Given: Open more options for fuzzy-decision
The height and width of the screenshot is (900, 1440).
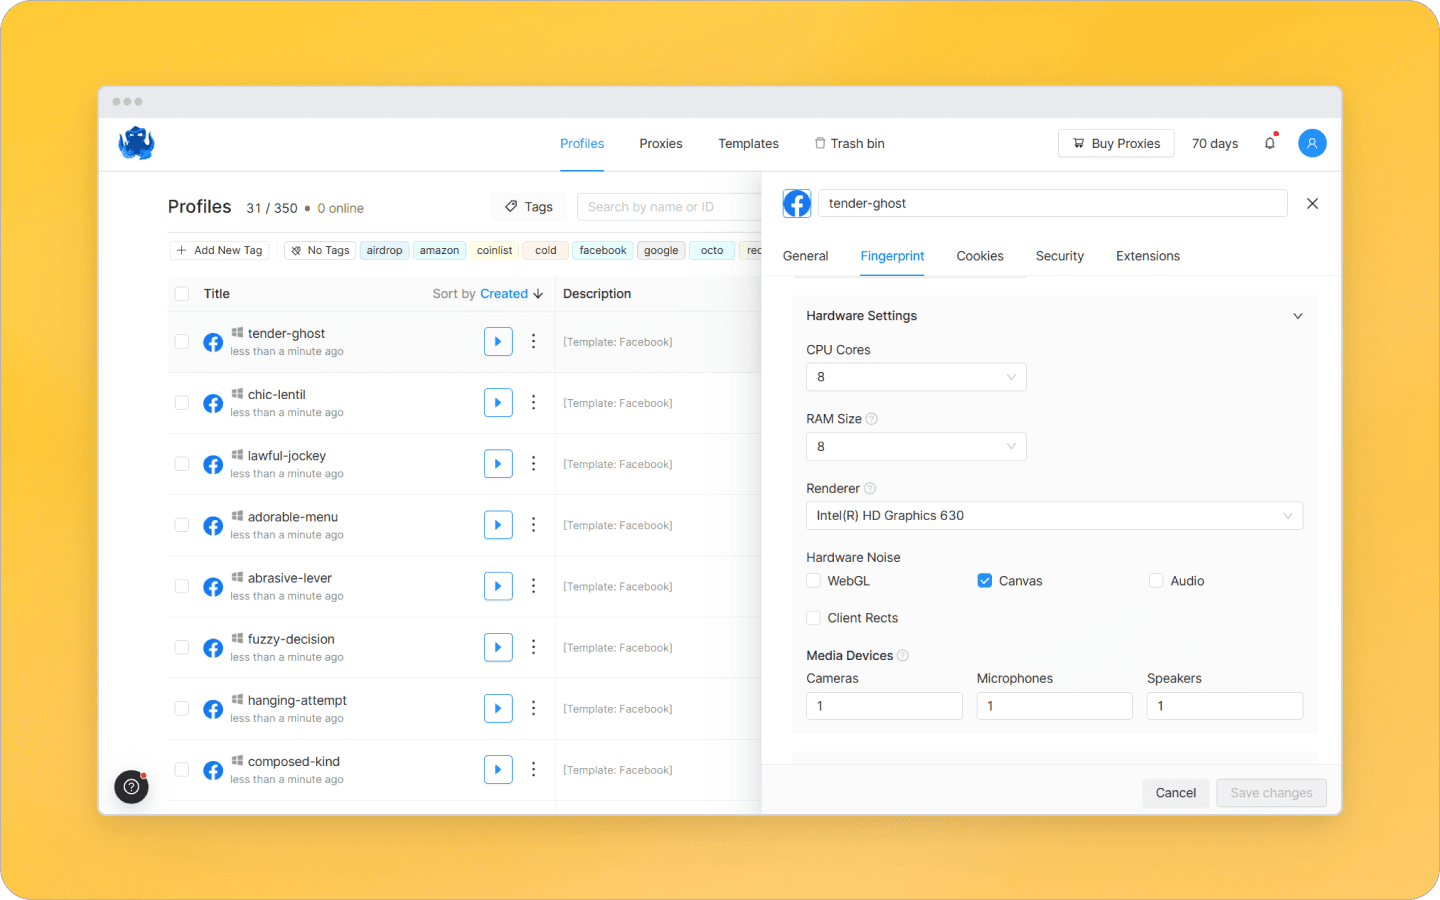Looking at the screenshot, I should pyautogui.click(x=533, y=647).
